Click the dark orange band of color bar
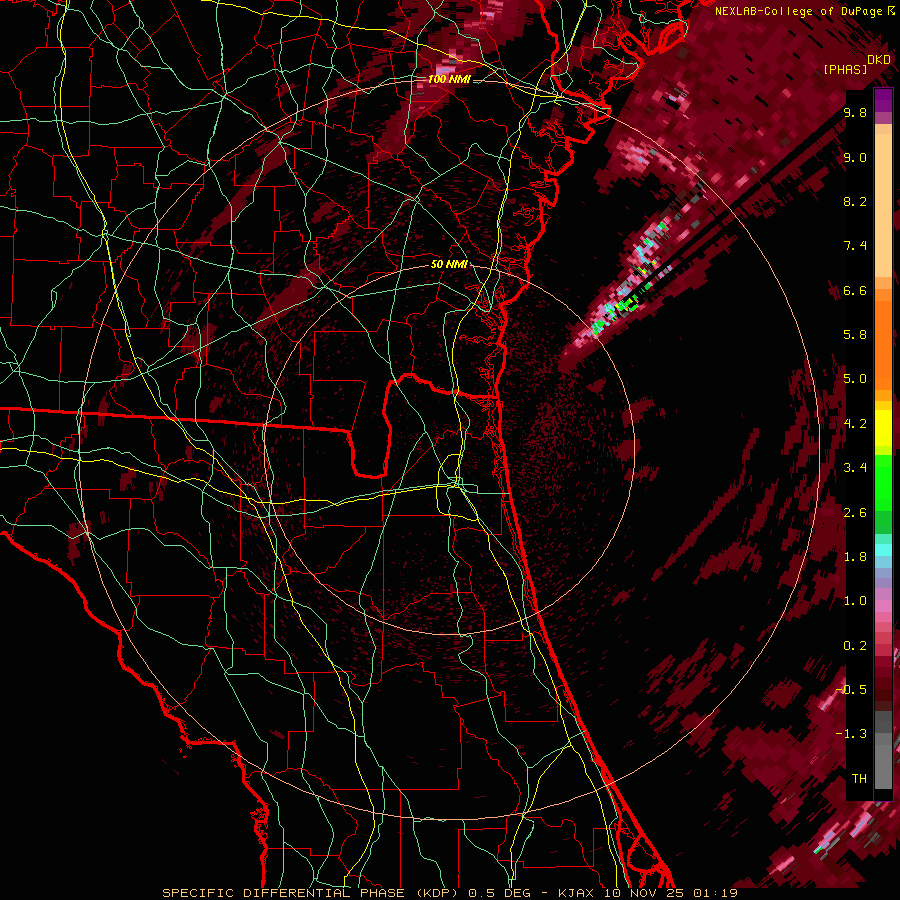 [883, 344]
